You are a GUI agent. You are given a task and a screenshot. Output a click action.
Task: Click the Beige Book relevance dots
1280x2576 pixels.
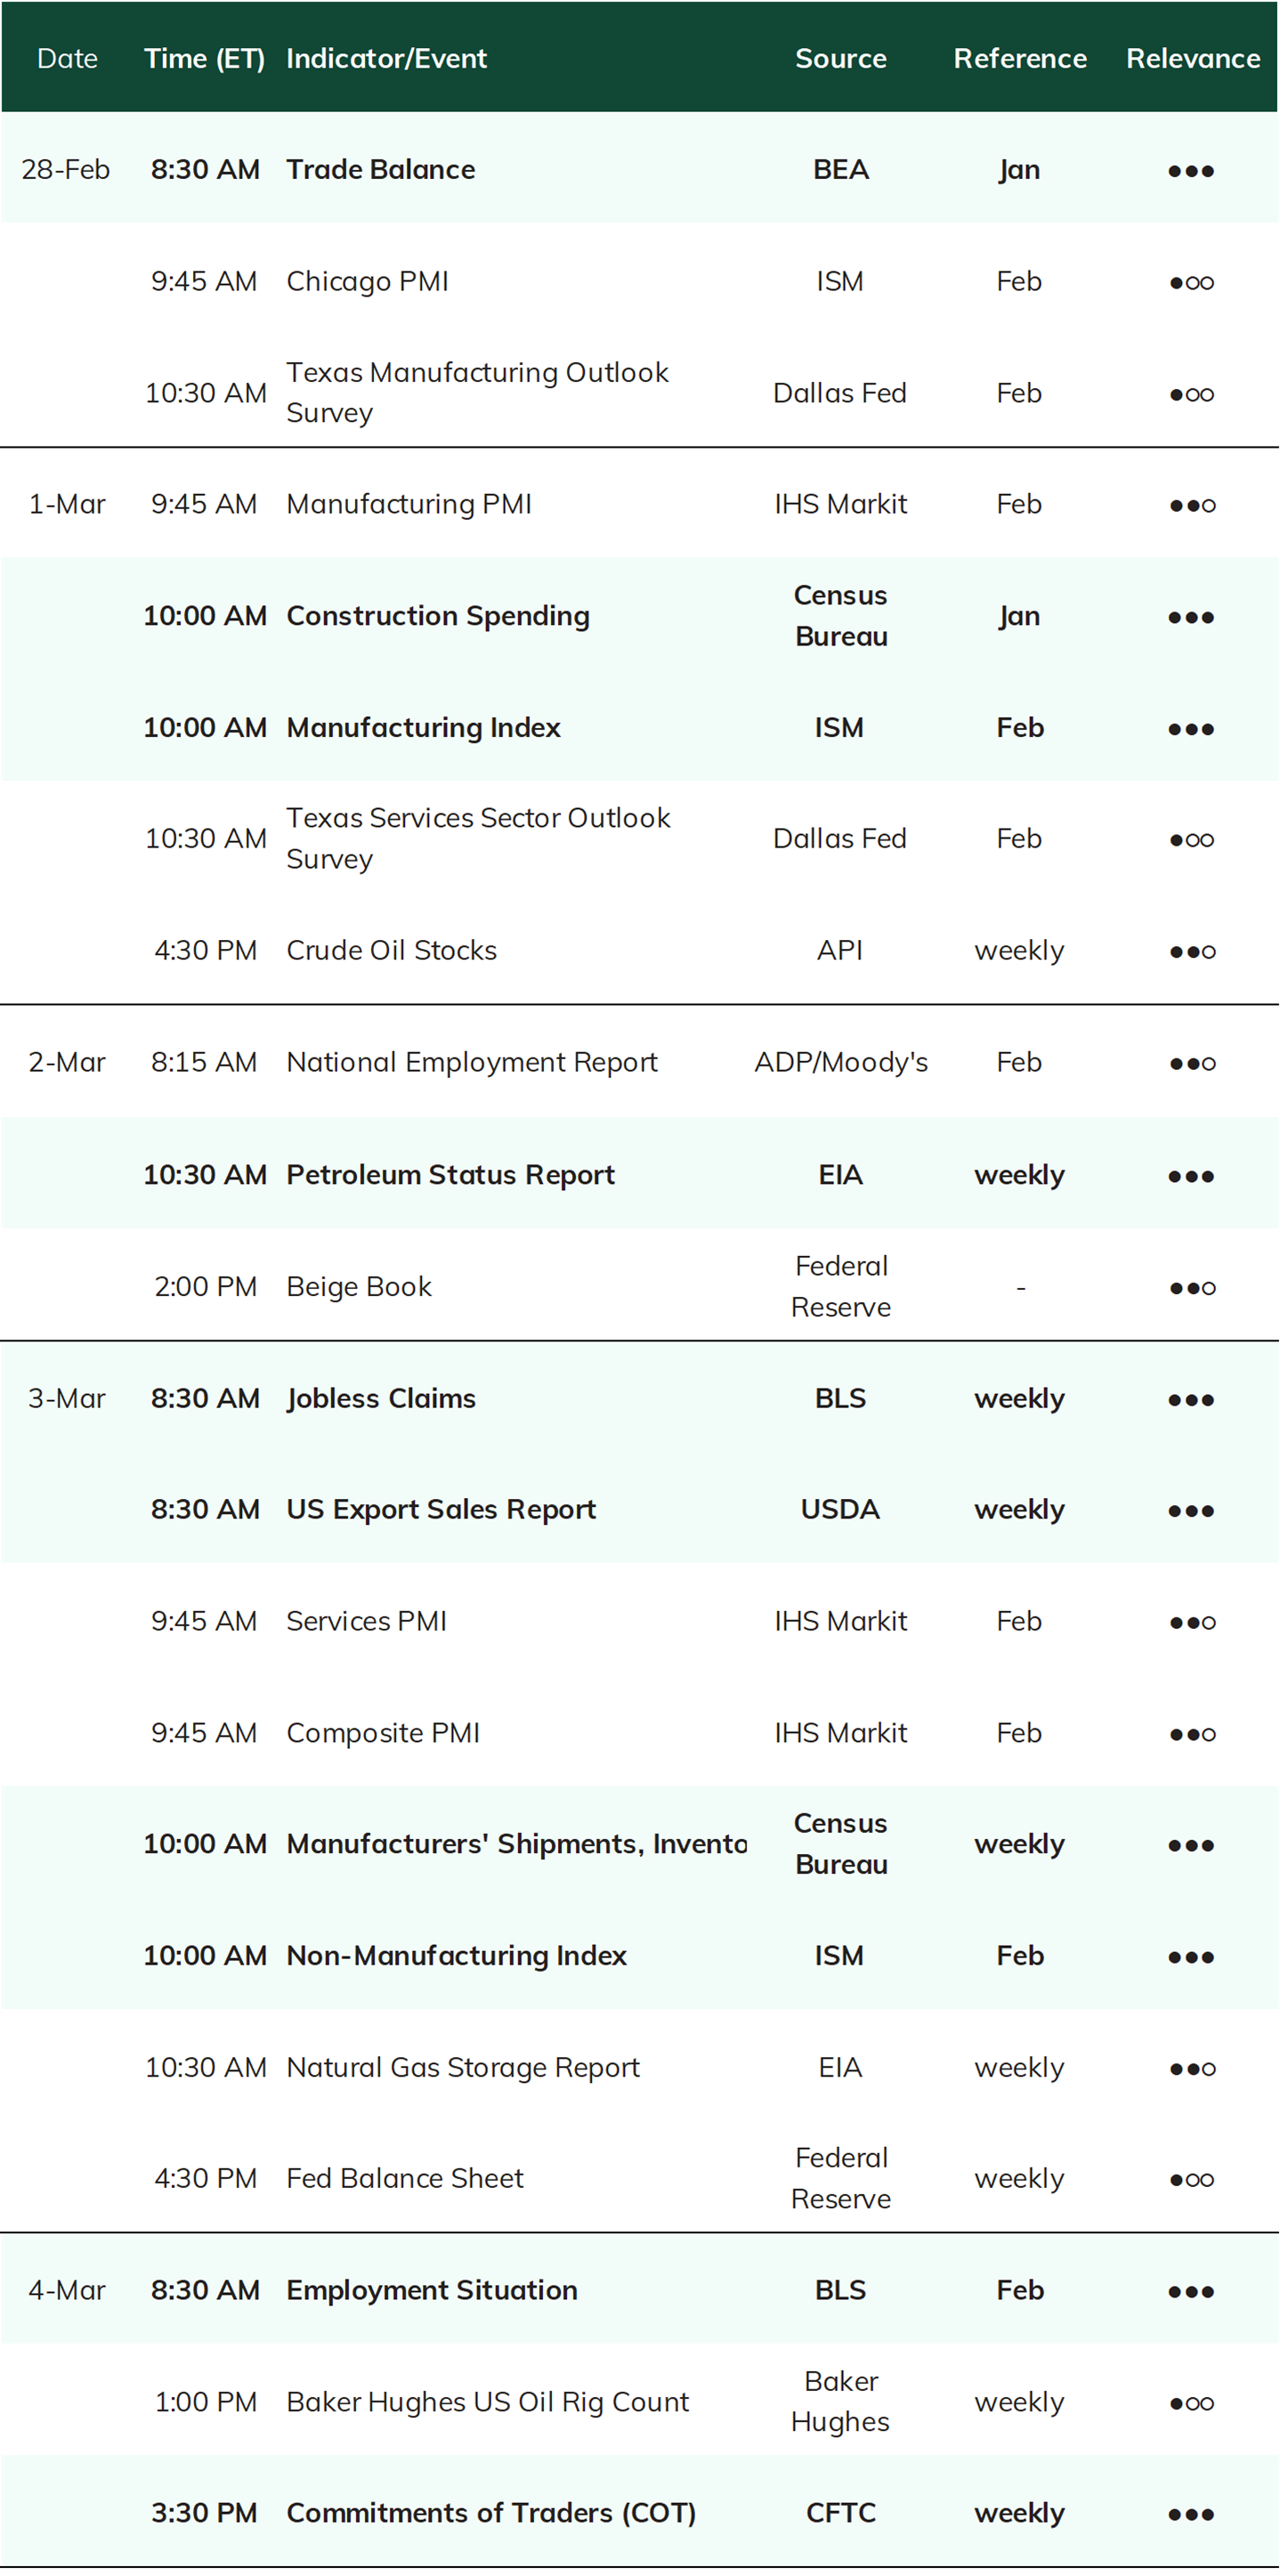[1191, 1288]
